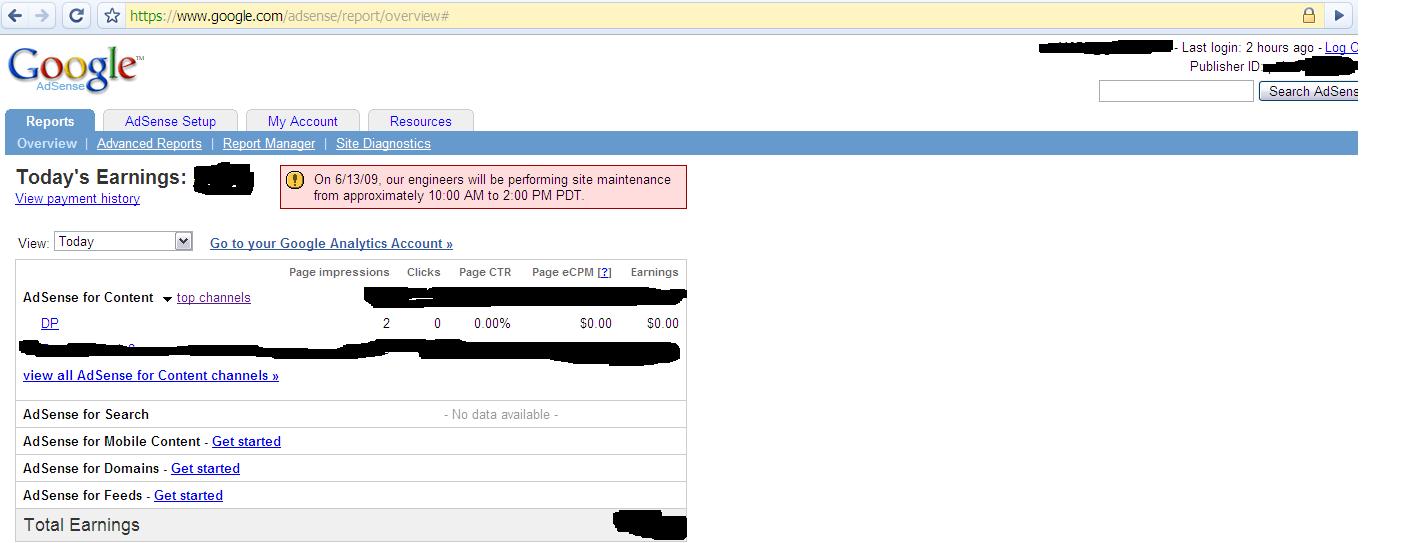The width and height of the screenshot is (1420, 543).
Task: Click the Clicks column header
Action: 424,272
